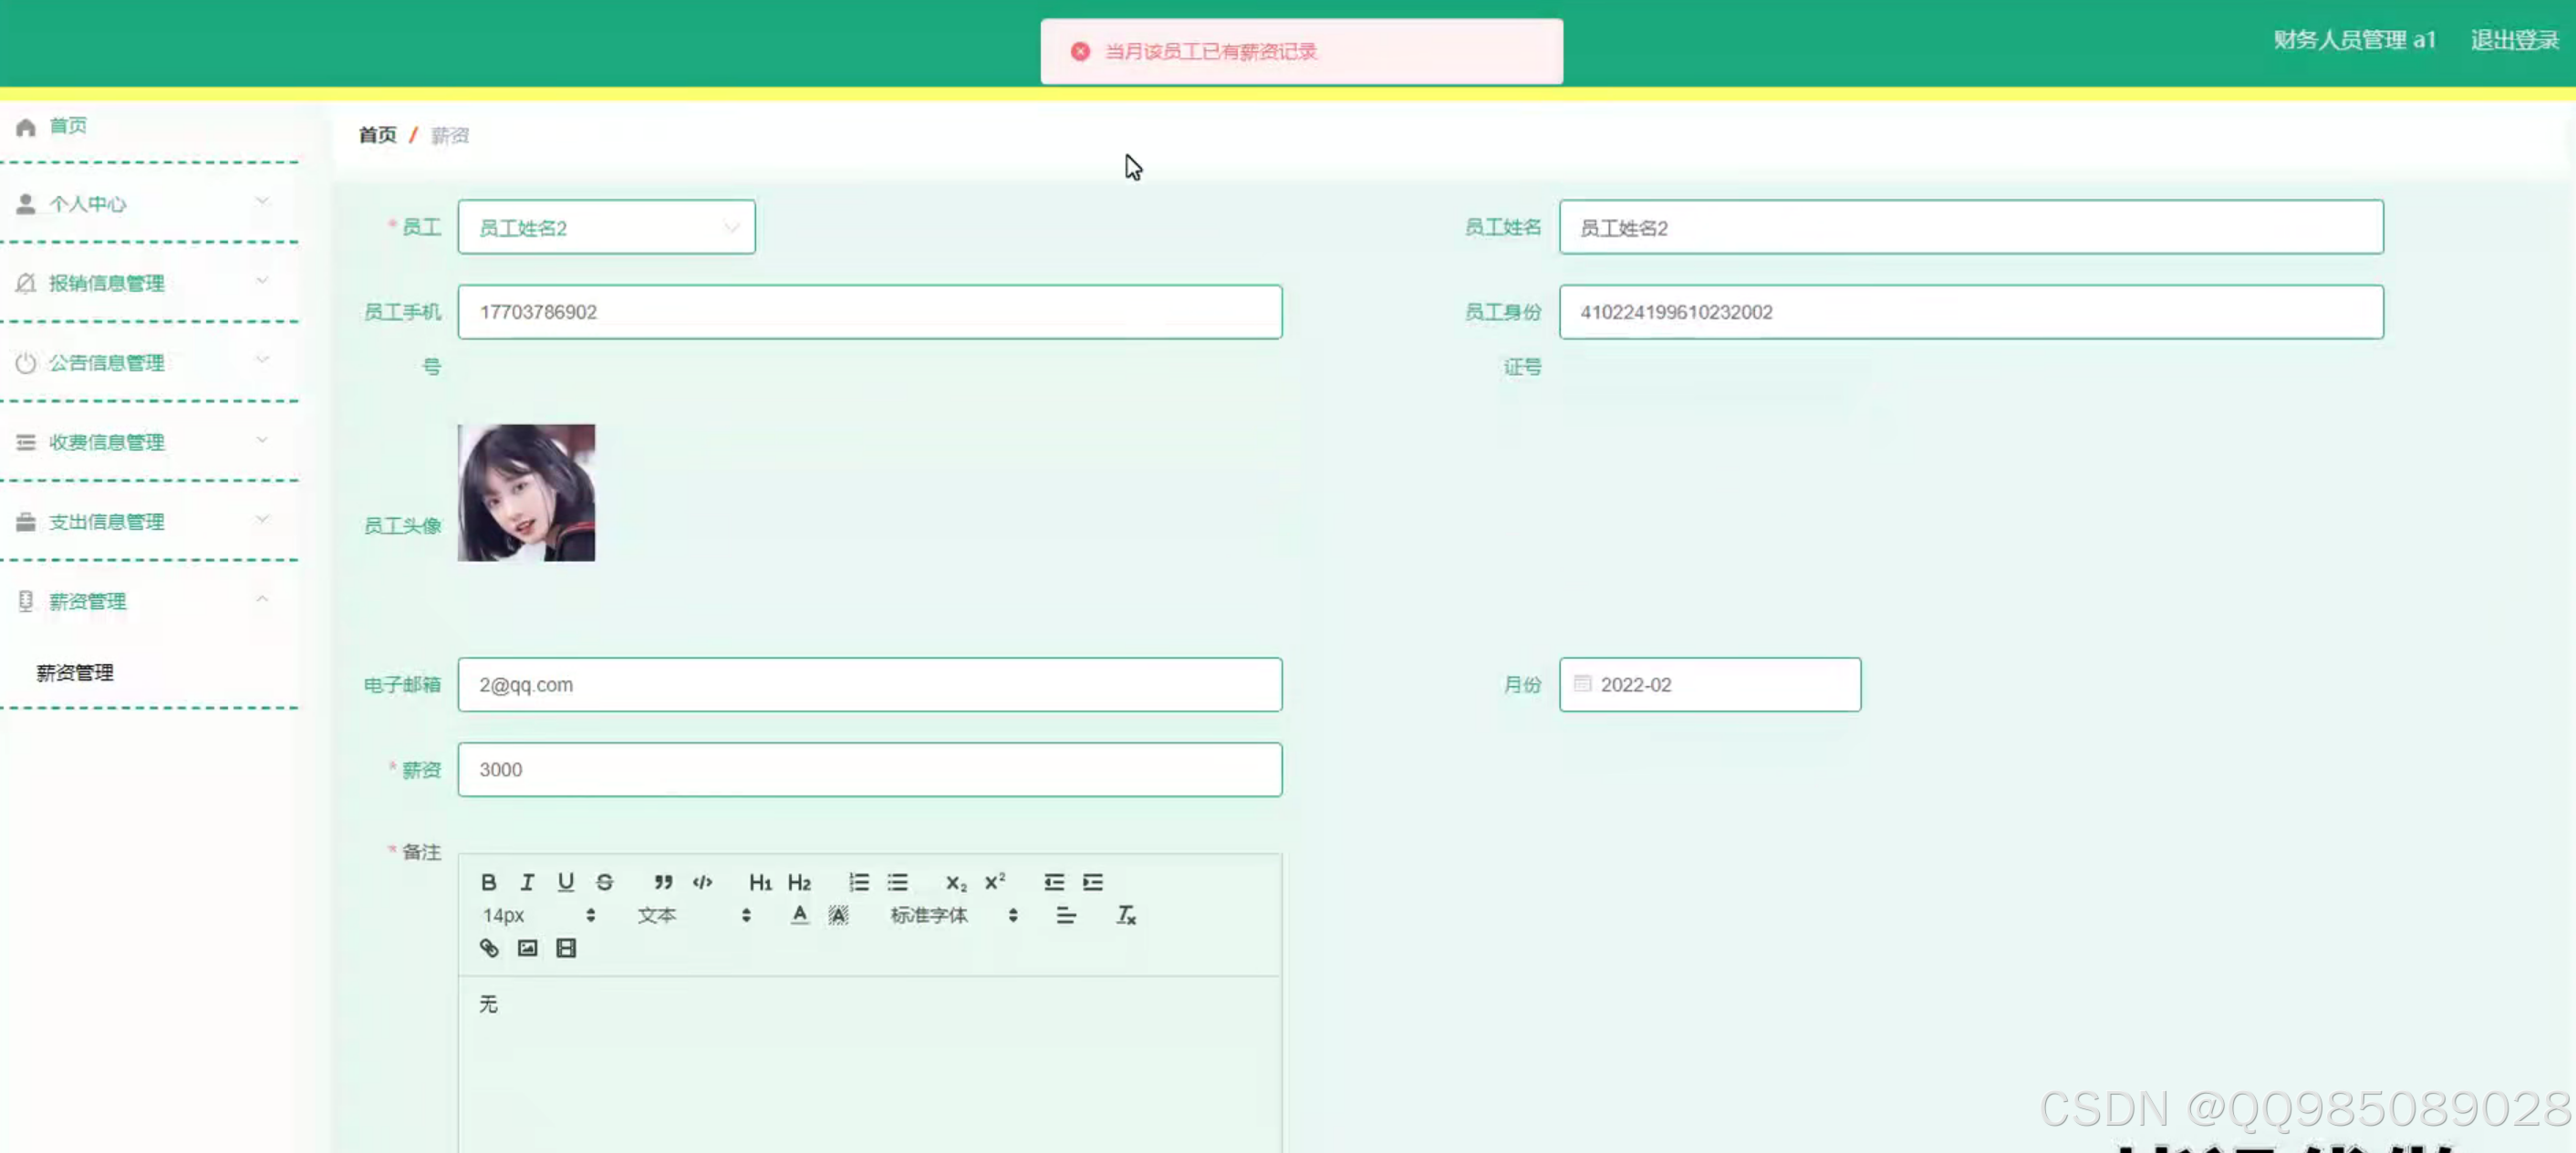Apply strikethrough text formatting
The width and height of the screenshot is (2576, 1153).
604,882
